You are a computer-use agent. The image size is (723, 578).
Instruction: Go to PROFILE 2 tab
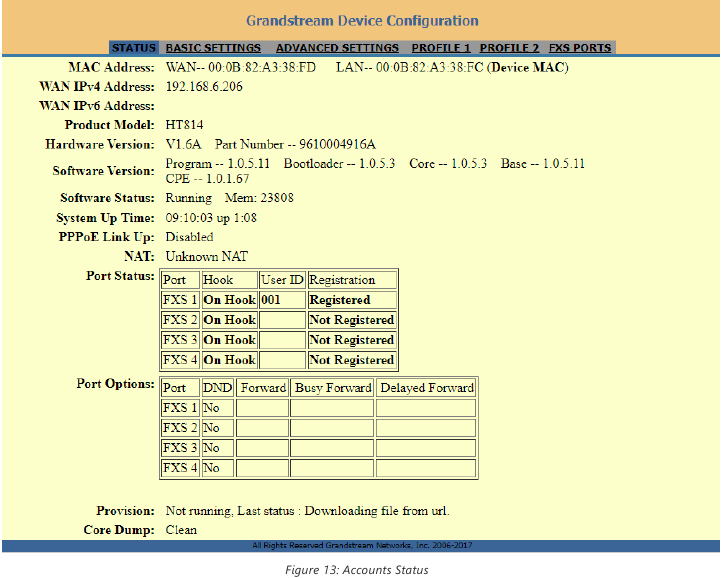(x=509, y=48)
